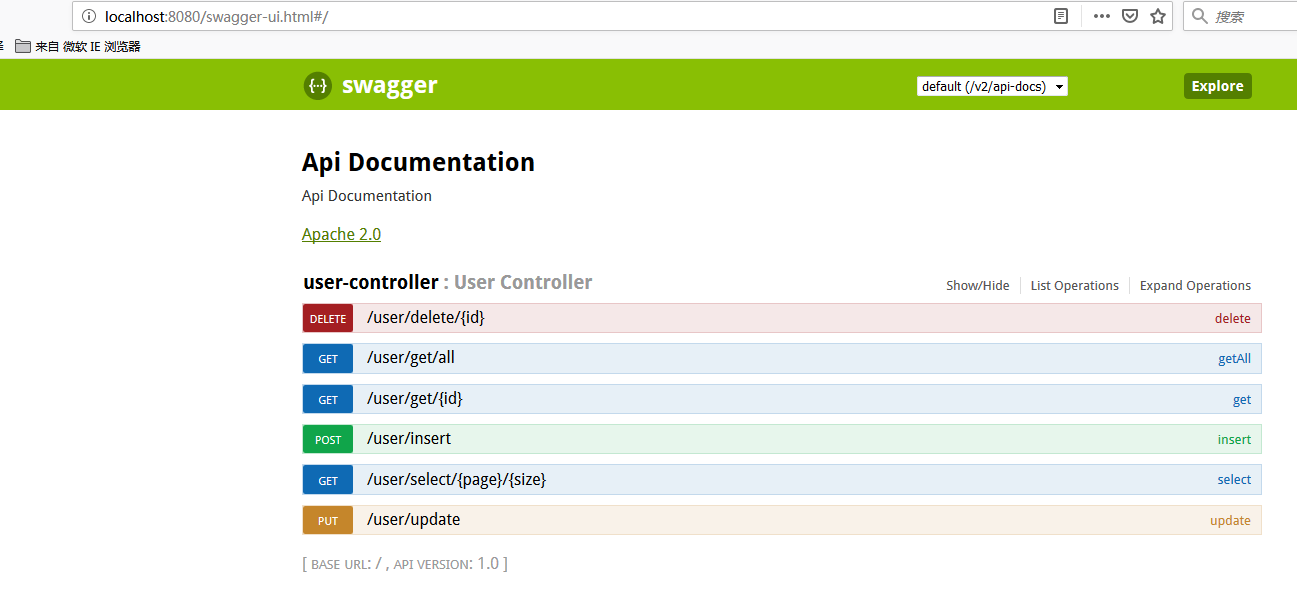Click List Operations link
The width and height of the screenshot is (1297, 607).
coord(1074,285)
